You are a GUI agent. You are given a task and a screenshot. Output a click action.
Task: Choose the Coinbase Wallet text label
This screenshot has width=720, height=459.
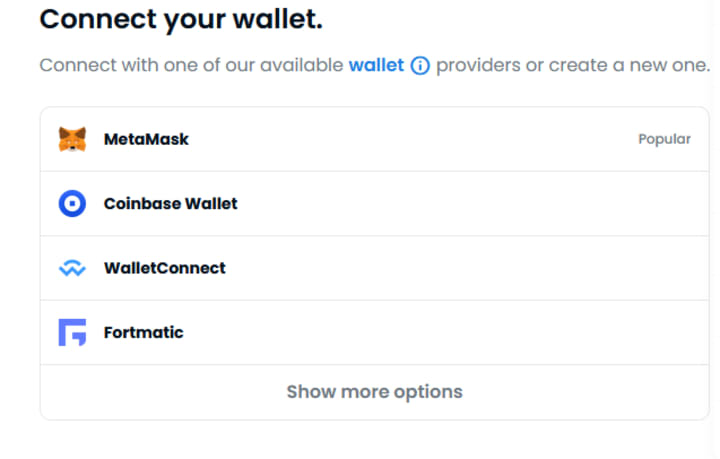[x=170, y=204]
